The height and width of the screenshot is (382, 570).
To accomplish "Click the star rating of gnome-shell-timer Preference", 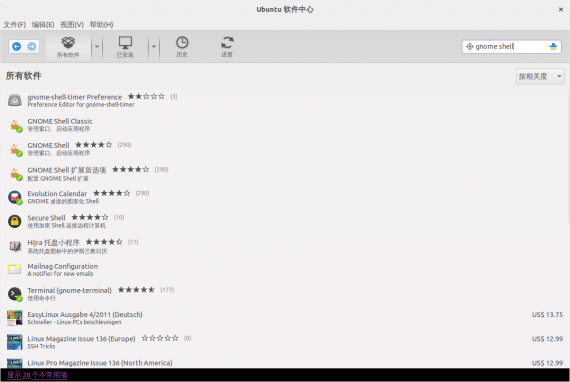I will pos(146,96).
